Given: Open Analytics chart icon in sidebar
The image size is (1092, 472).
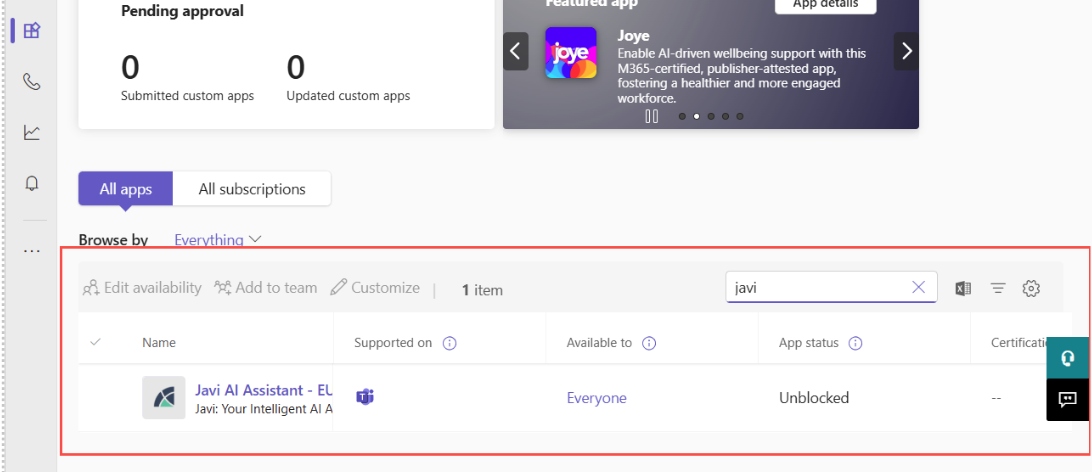Looking at the screenshot, I should coord(32,132).
